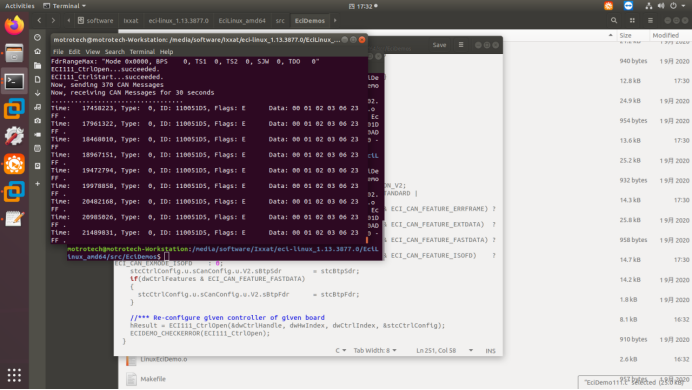Viewport: 692px width, 390px height.
Task: Open Firefox from the dock
Action: [x=14, y=25]
